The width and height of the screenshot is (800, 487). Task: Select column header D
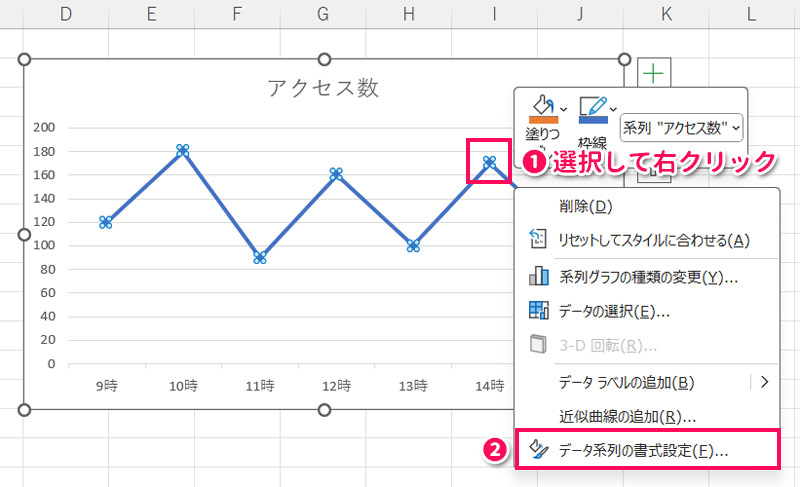[x=66, y=14]
